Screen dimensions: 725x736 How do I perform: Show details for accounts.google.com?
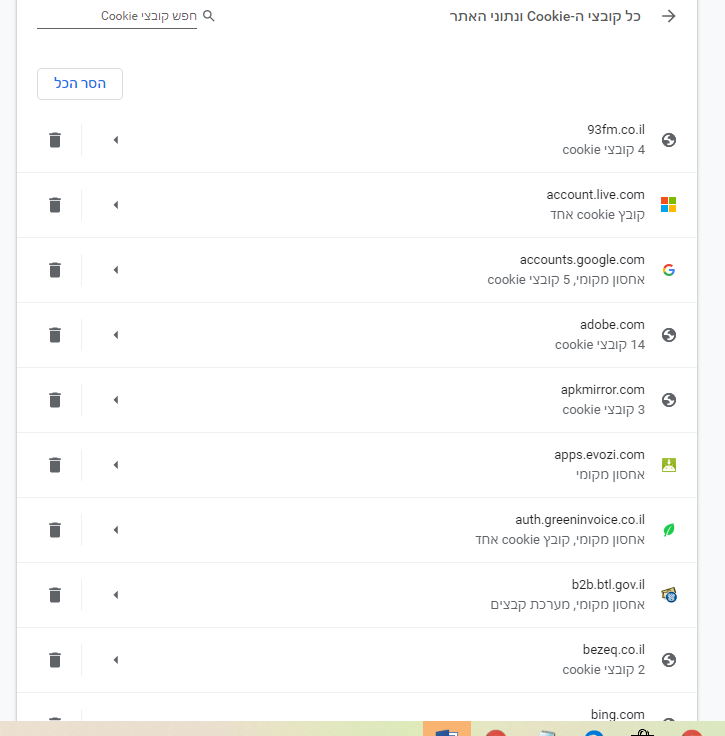(115, 270)
